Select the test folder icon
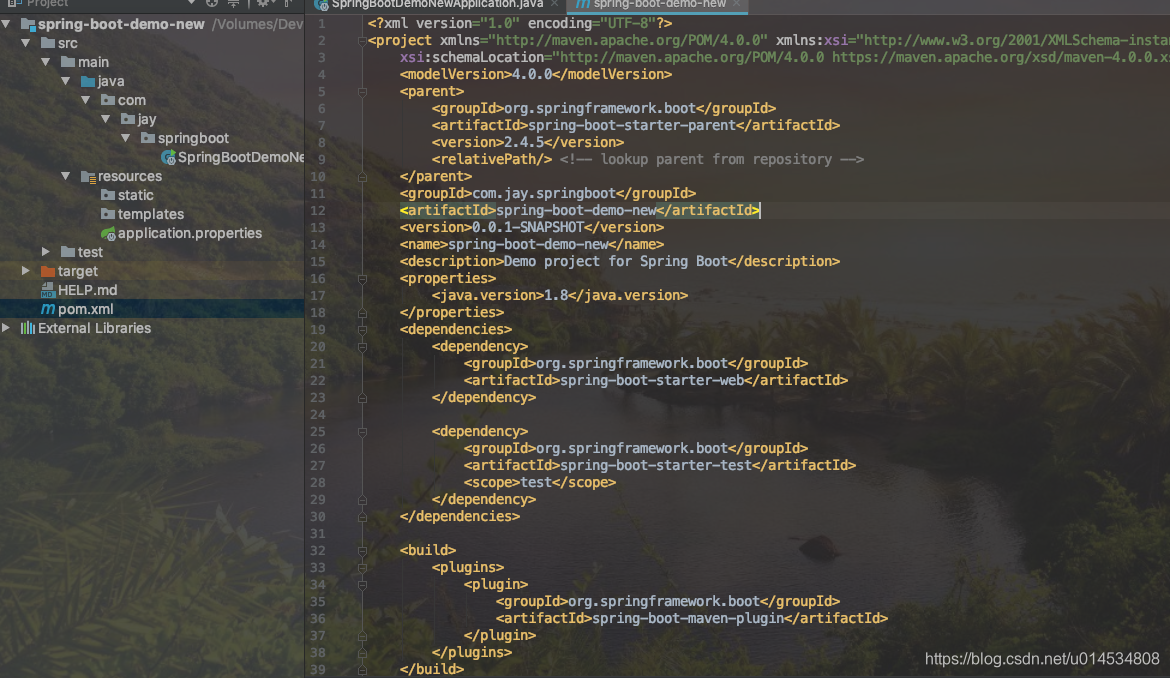This screenshot has width=1170, height=678. pyautogui.click(x=68, y=252)
